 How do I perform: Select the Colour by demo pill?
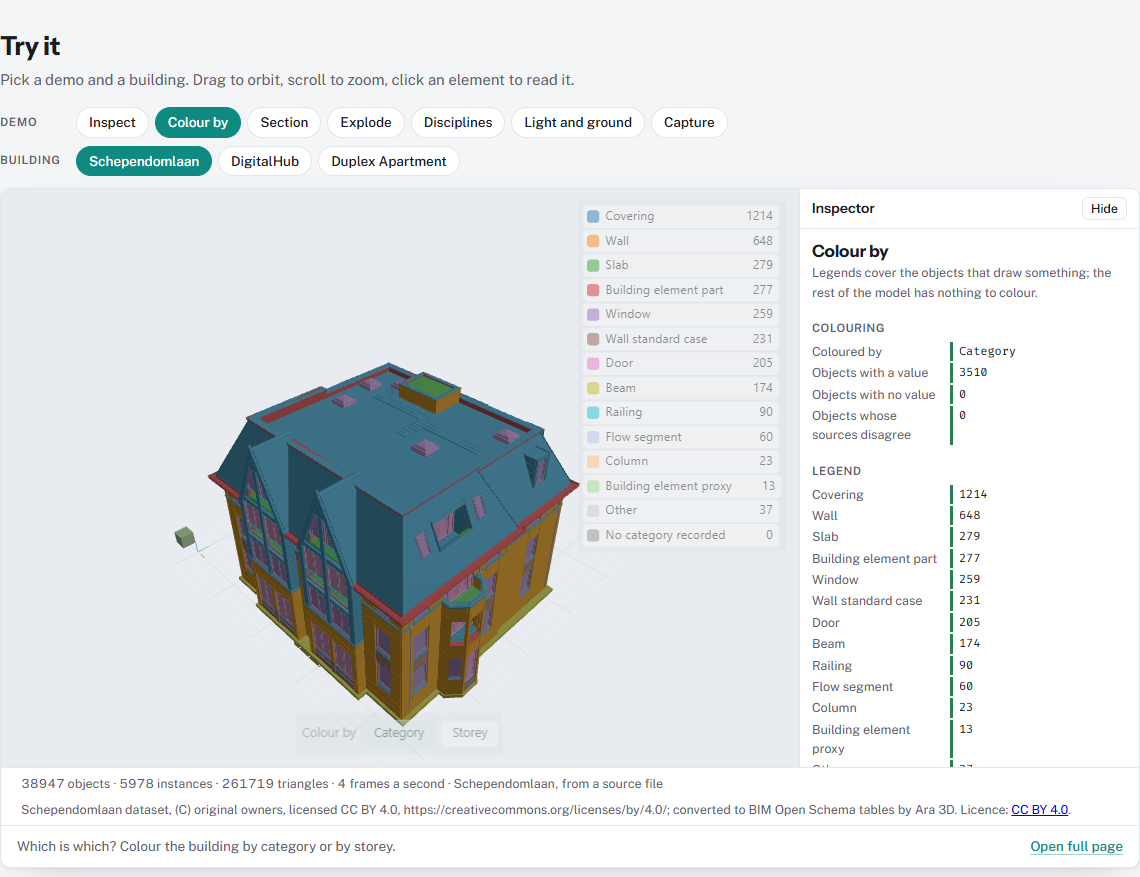pos(198,122)
